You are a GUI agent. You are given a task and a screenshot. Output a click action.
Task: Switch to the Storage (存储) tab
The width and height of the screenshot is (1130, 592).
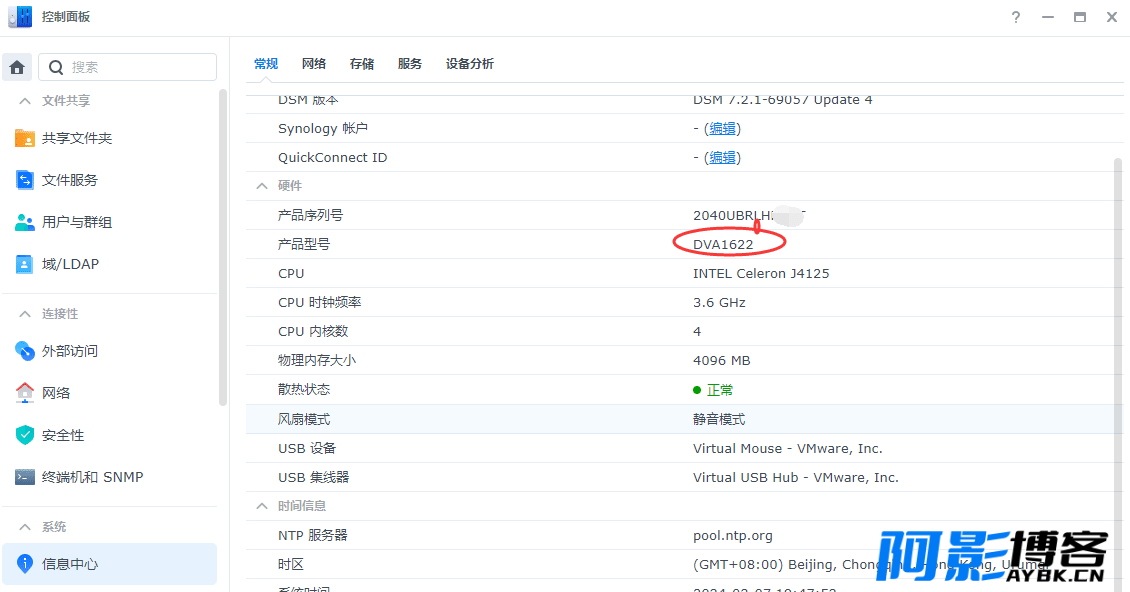(x=362, y=64)
